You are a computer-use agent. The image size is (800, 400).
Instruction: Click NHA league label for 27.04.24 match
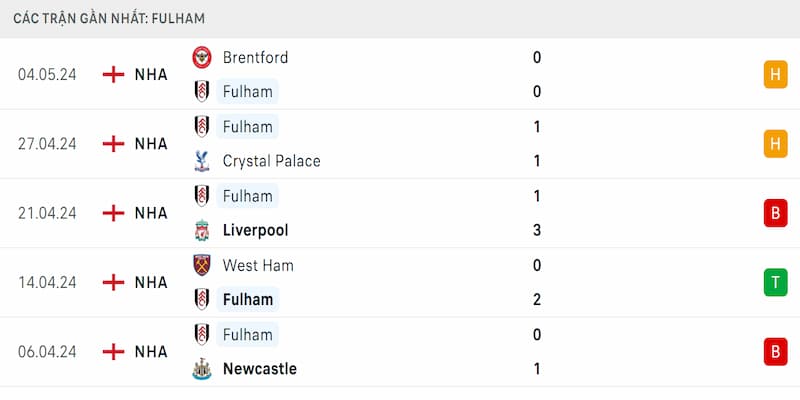click(151, 144)
